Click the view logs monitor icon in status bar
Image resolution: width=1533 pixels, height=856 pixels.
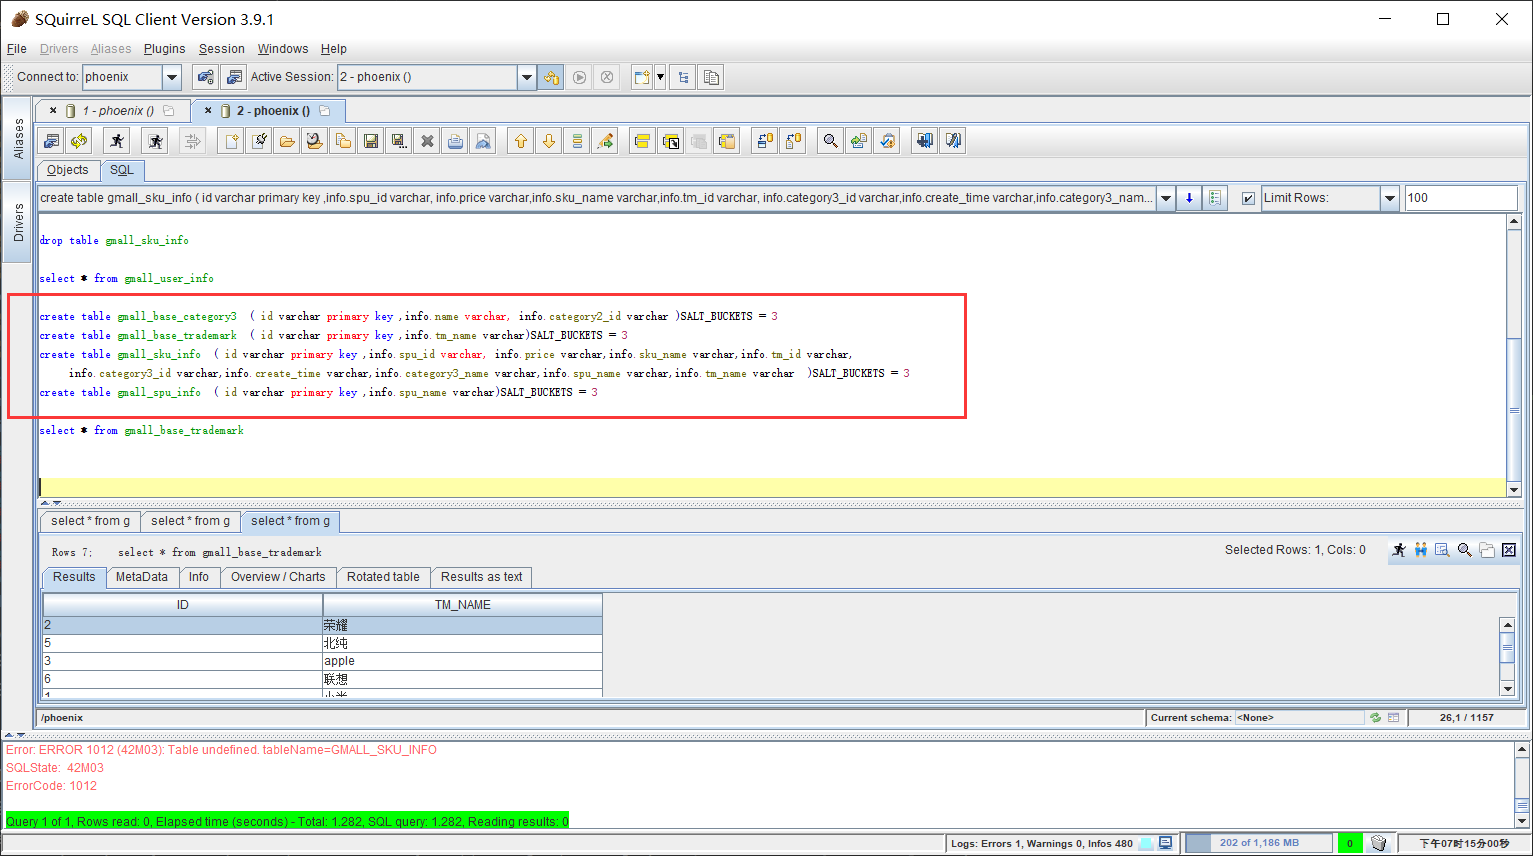(x=1165, y=843)
